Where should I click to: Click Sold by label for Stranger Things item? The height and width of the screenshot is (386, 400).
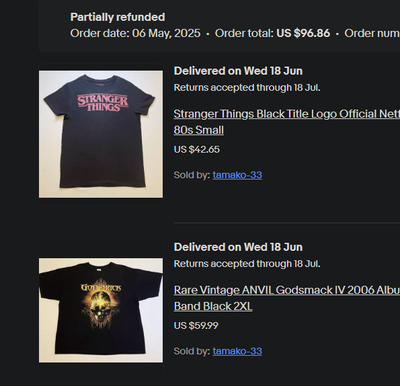click(192, 175)
